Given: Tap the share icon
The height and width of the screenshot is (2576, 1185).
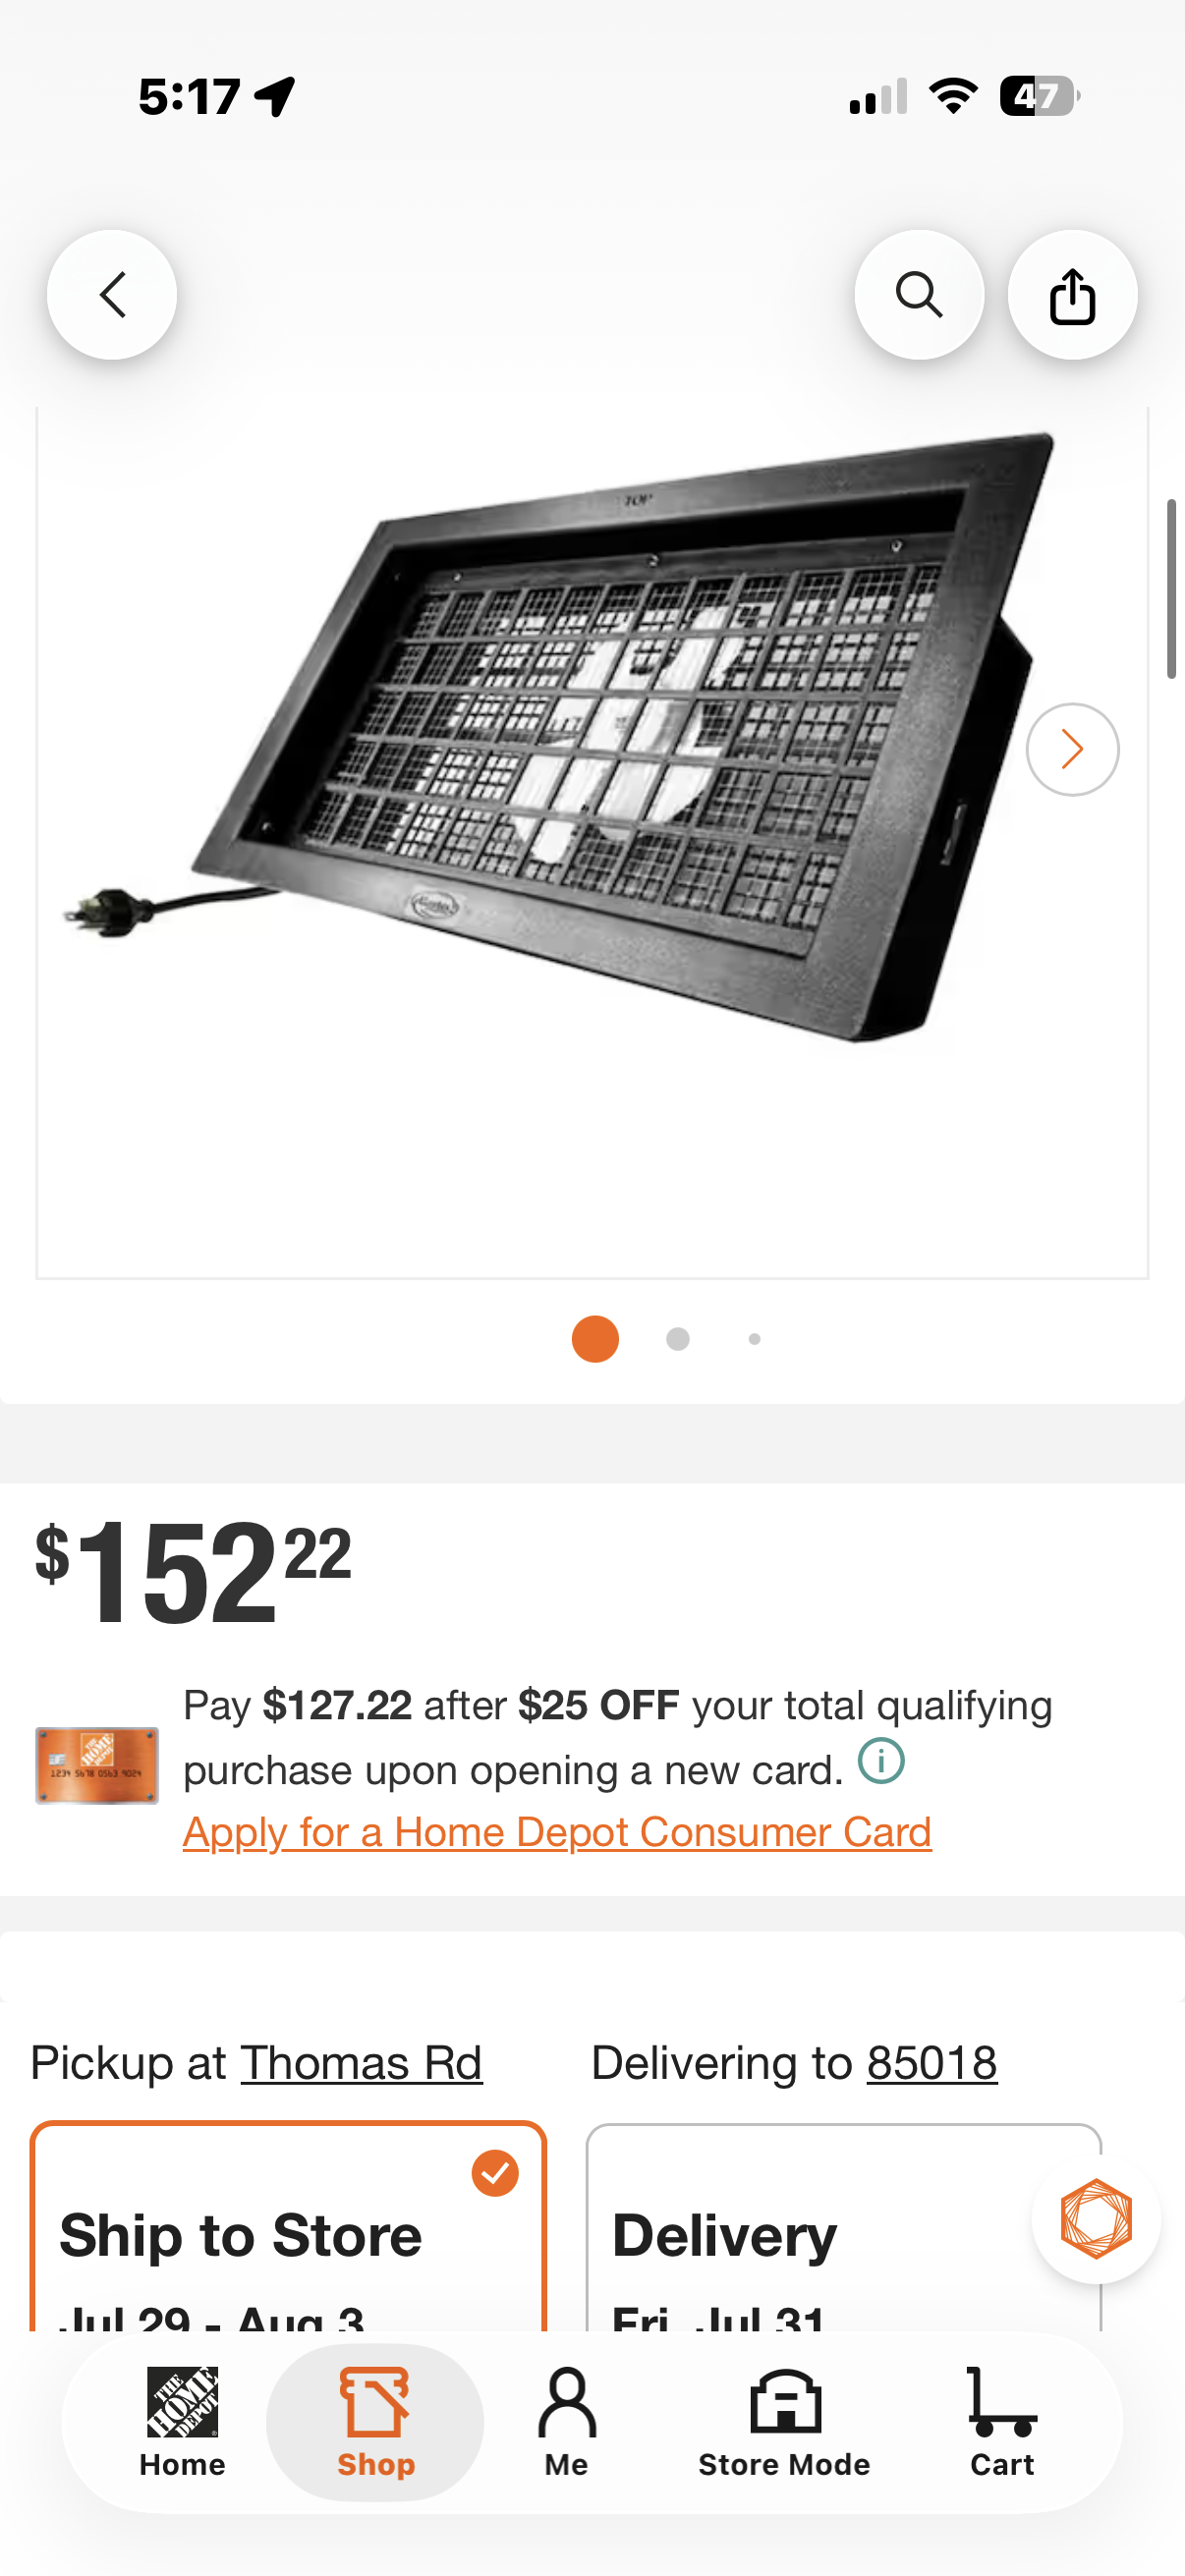Looking at the screenshot, I should (x=1072, y=295).
